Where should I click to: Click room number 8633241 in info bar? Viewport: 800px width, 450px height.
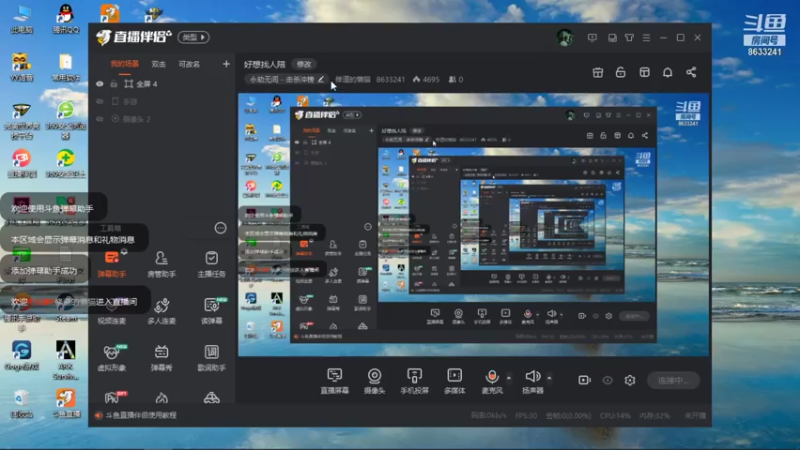coord(390,80)
